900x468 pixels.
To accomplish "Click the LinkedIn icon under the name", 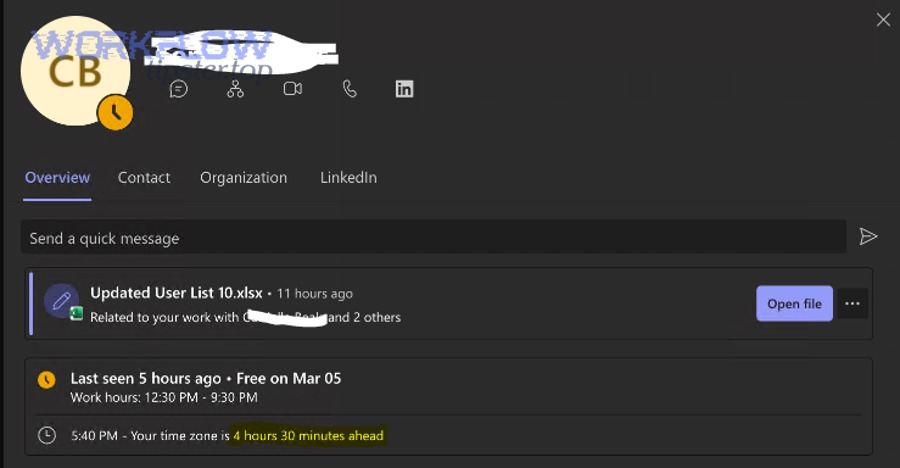I will click(404, 89).
